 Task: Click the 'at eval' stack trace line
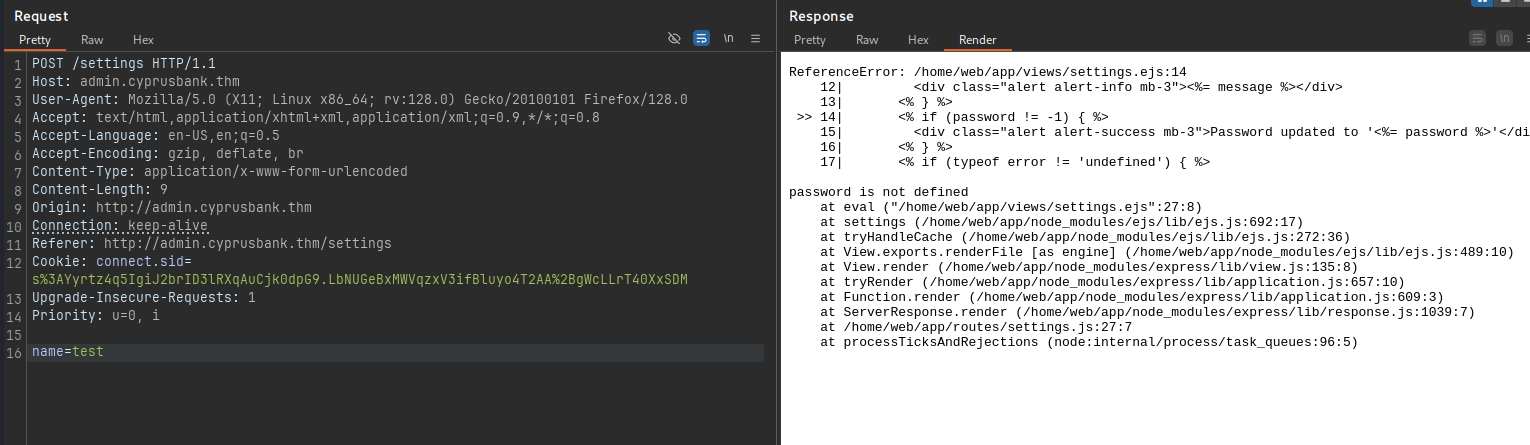coord(1011,207)
